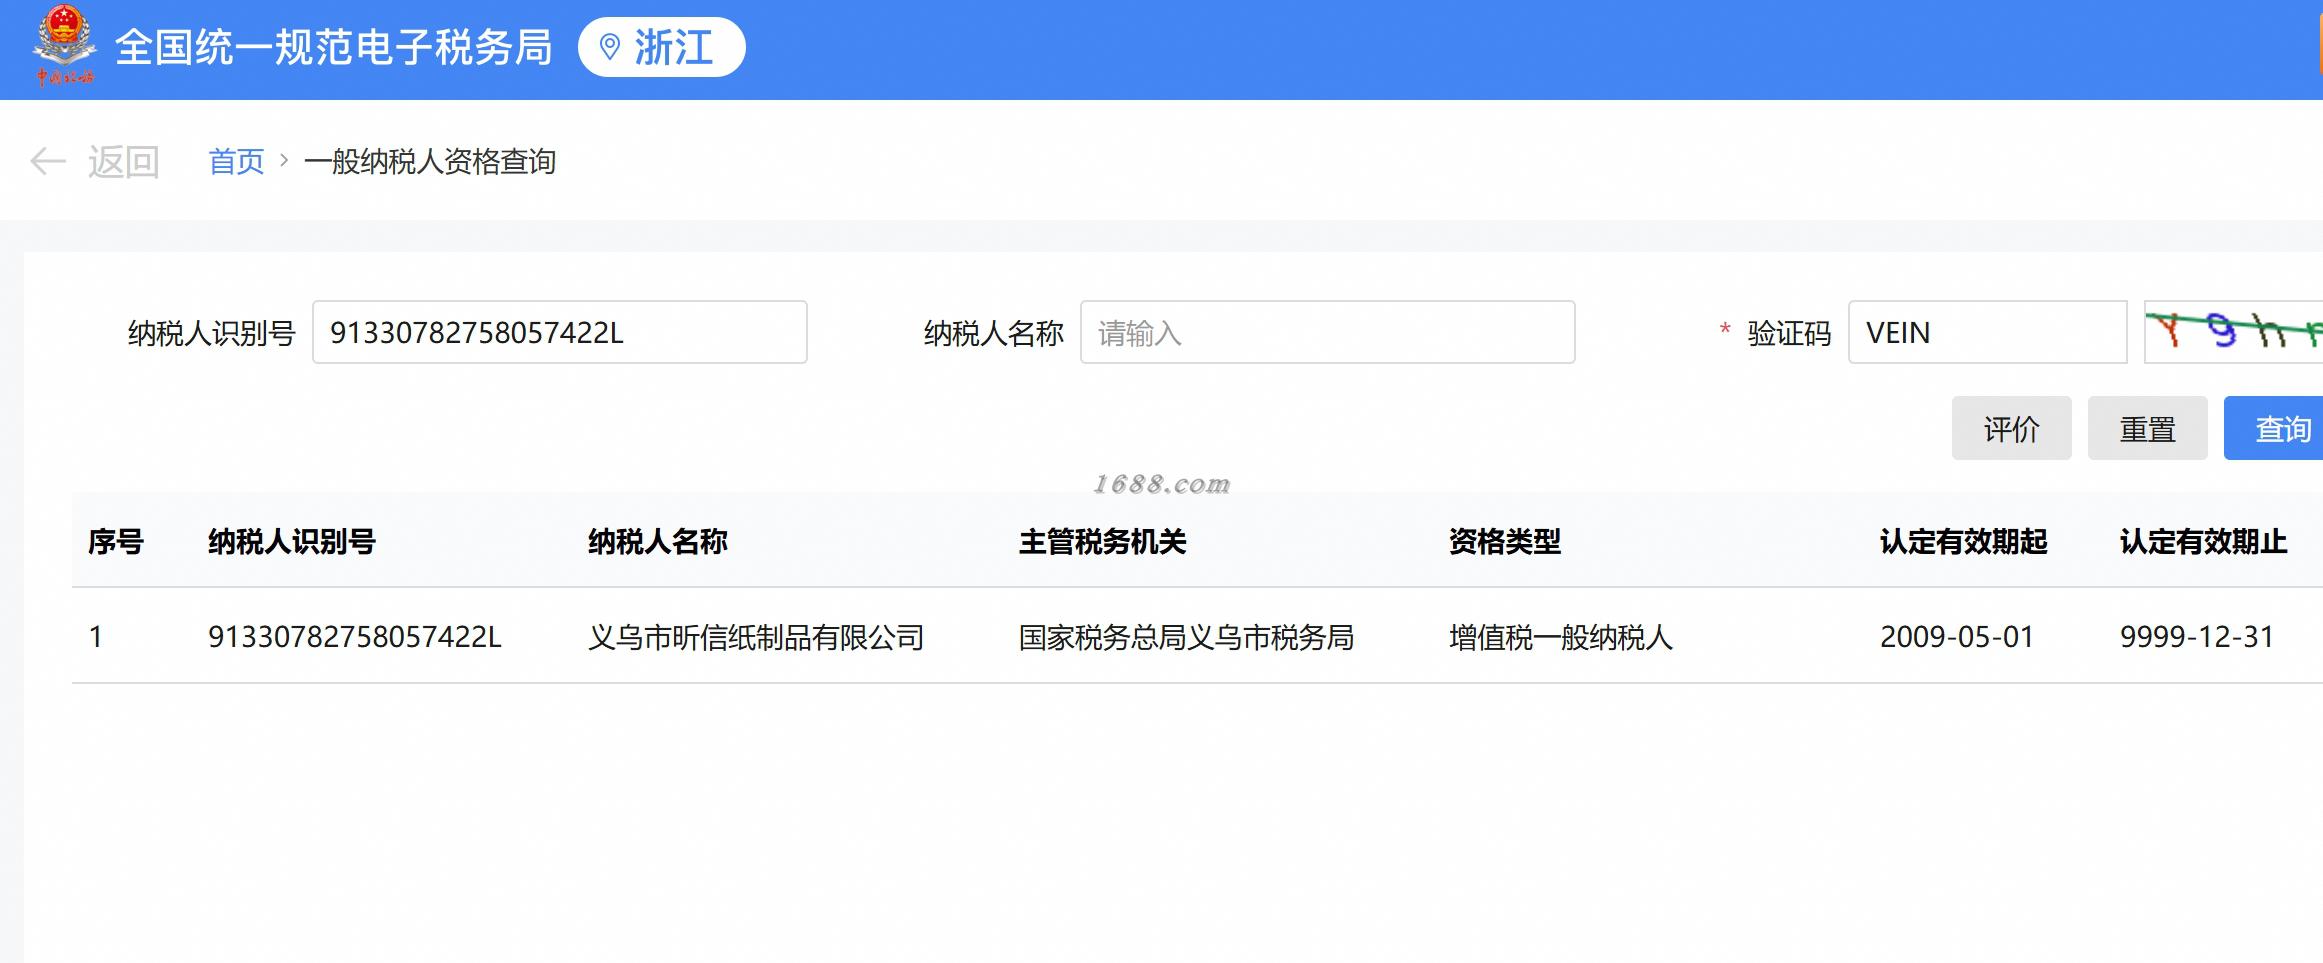2323x963 pixels.
Task: Select the 一般纳税人资格查询 breadcrumb
Action: click(430, 161)
